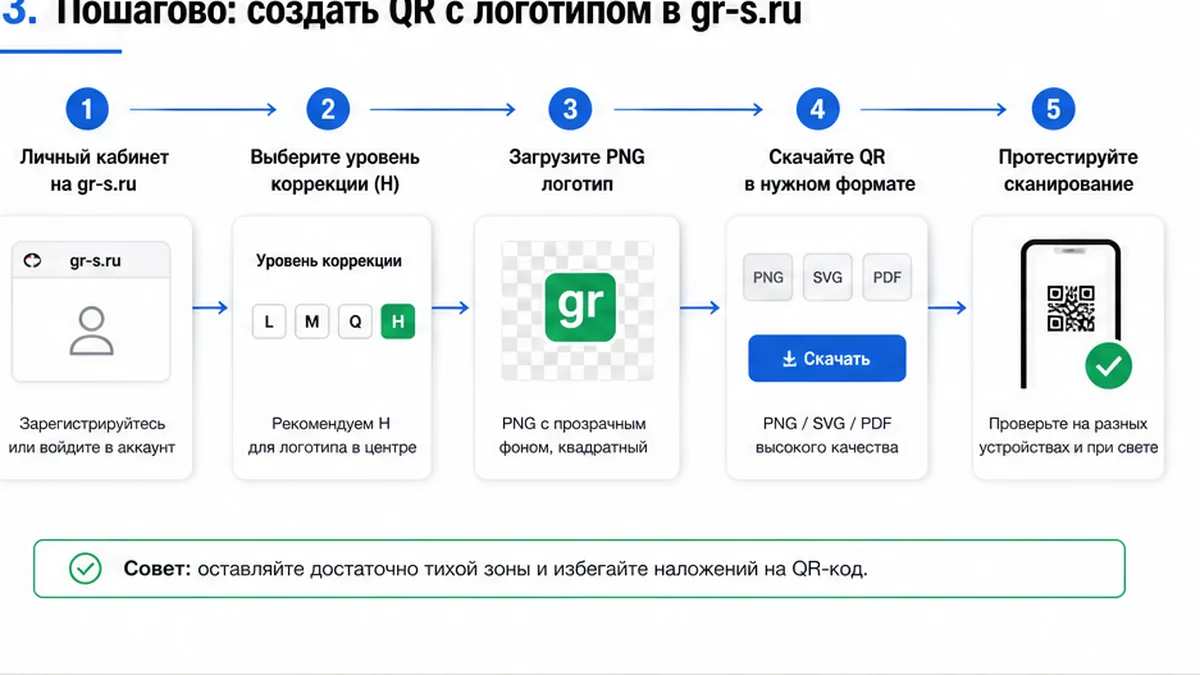Click the blue Скачать button
The width and height of the screenshot is (1200, 675).
click(827, 359)
